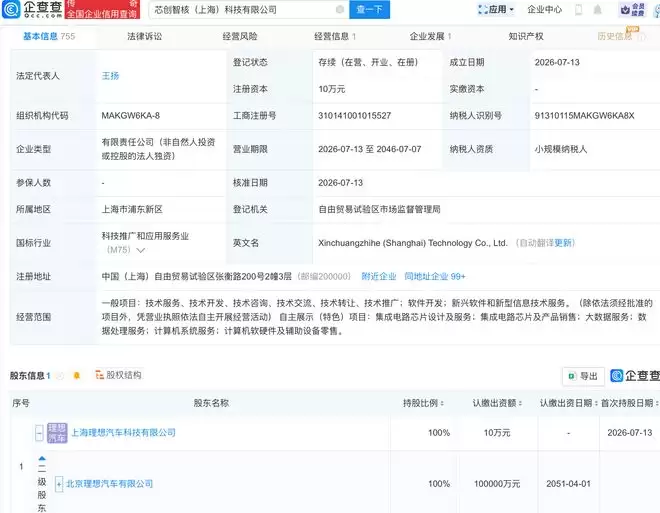
Task: Click the 上海市浦东新区 value
Action: [132, 209]
